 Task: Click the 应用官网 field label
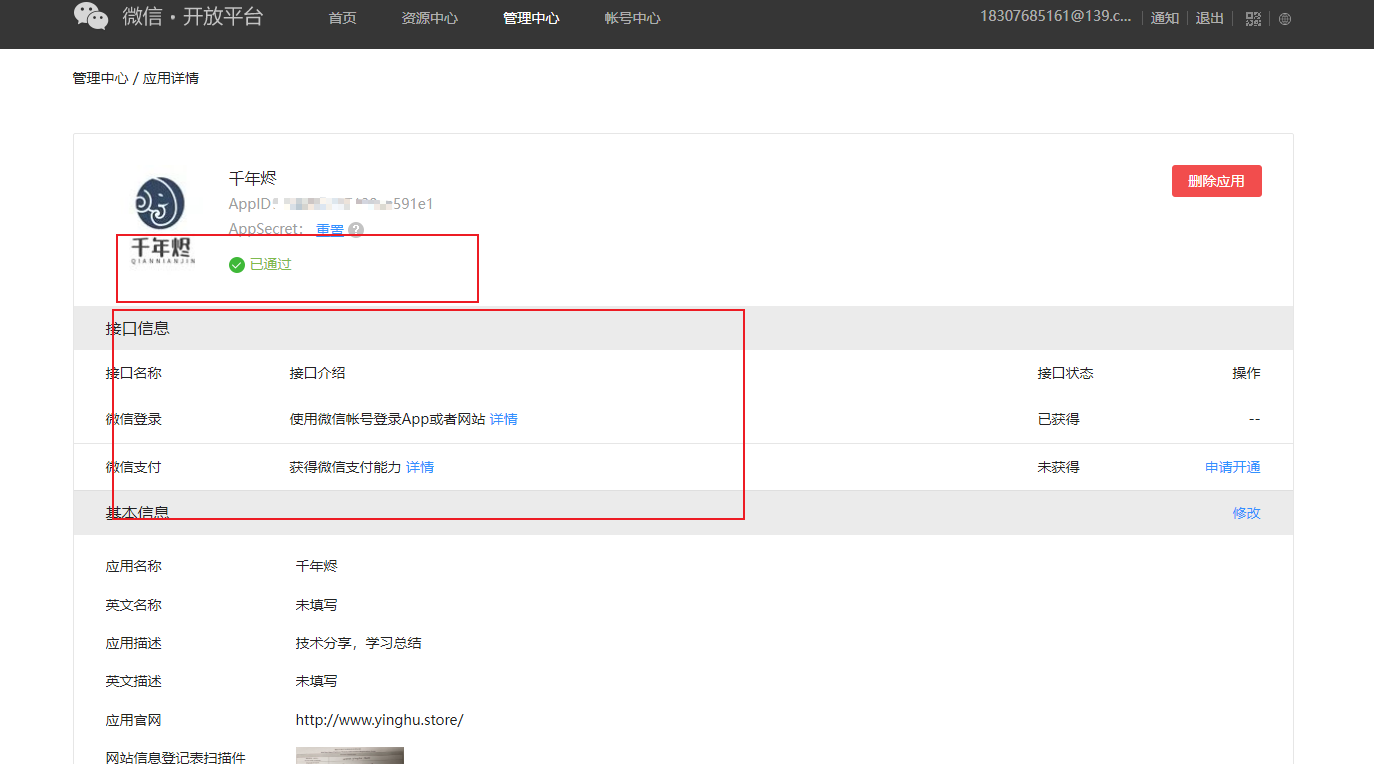pos(133,720)
